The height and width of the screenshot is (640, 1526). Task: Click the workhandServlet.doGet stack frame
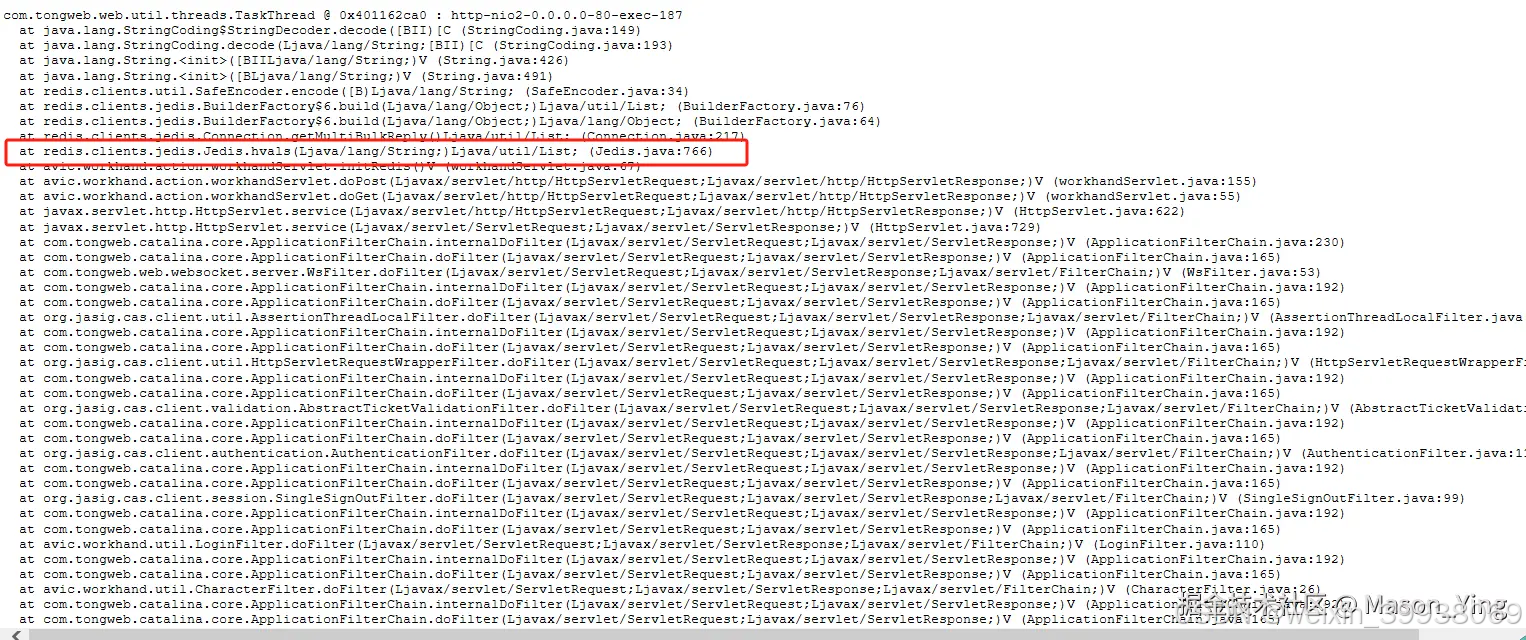point(630,197)
